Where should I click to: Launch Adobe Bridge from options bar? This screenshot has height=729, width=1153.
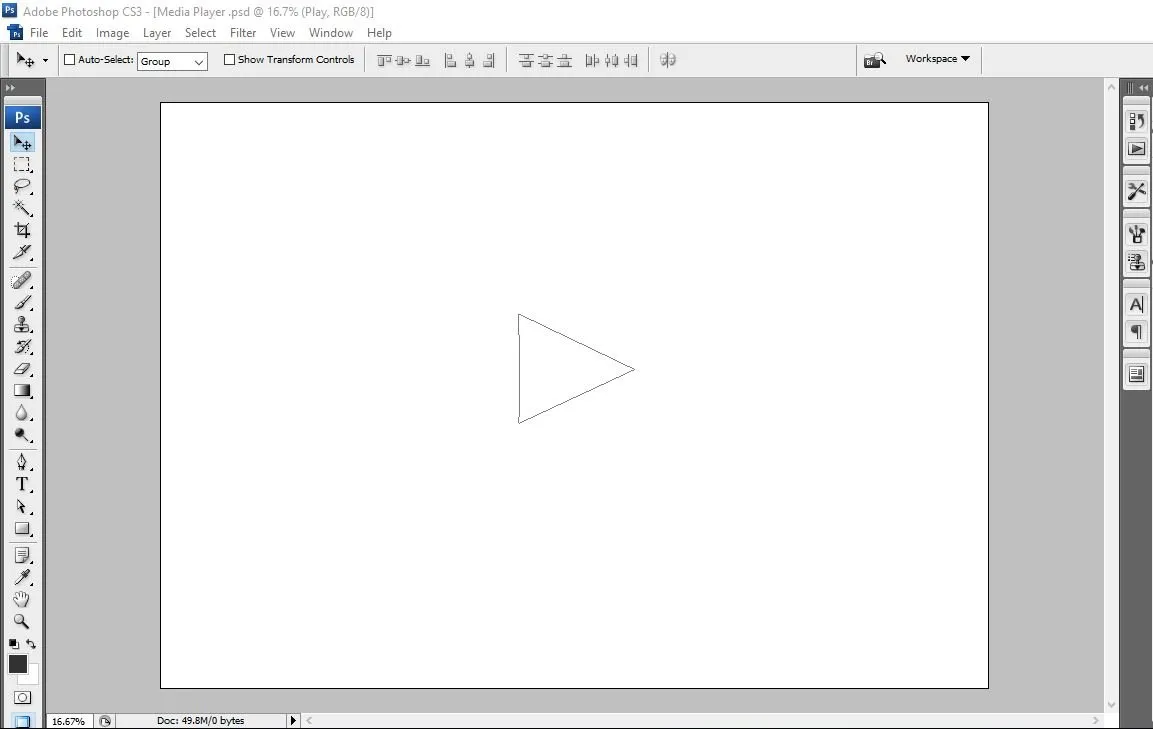point(874,60)
